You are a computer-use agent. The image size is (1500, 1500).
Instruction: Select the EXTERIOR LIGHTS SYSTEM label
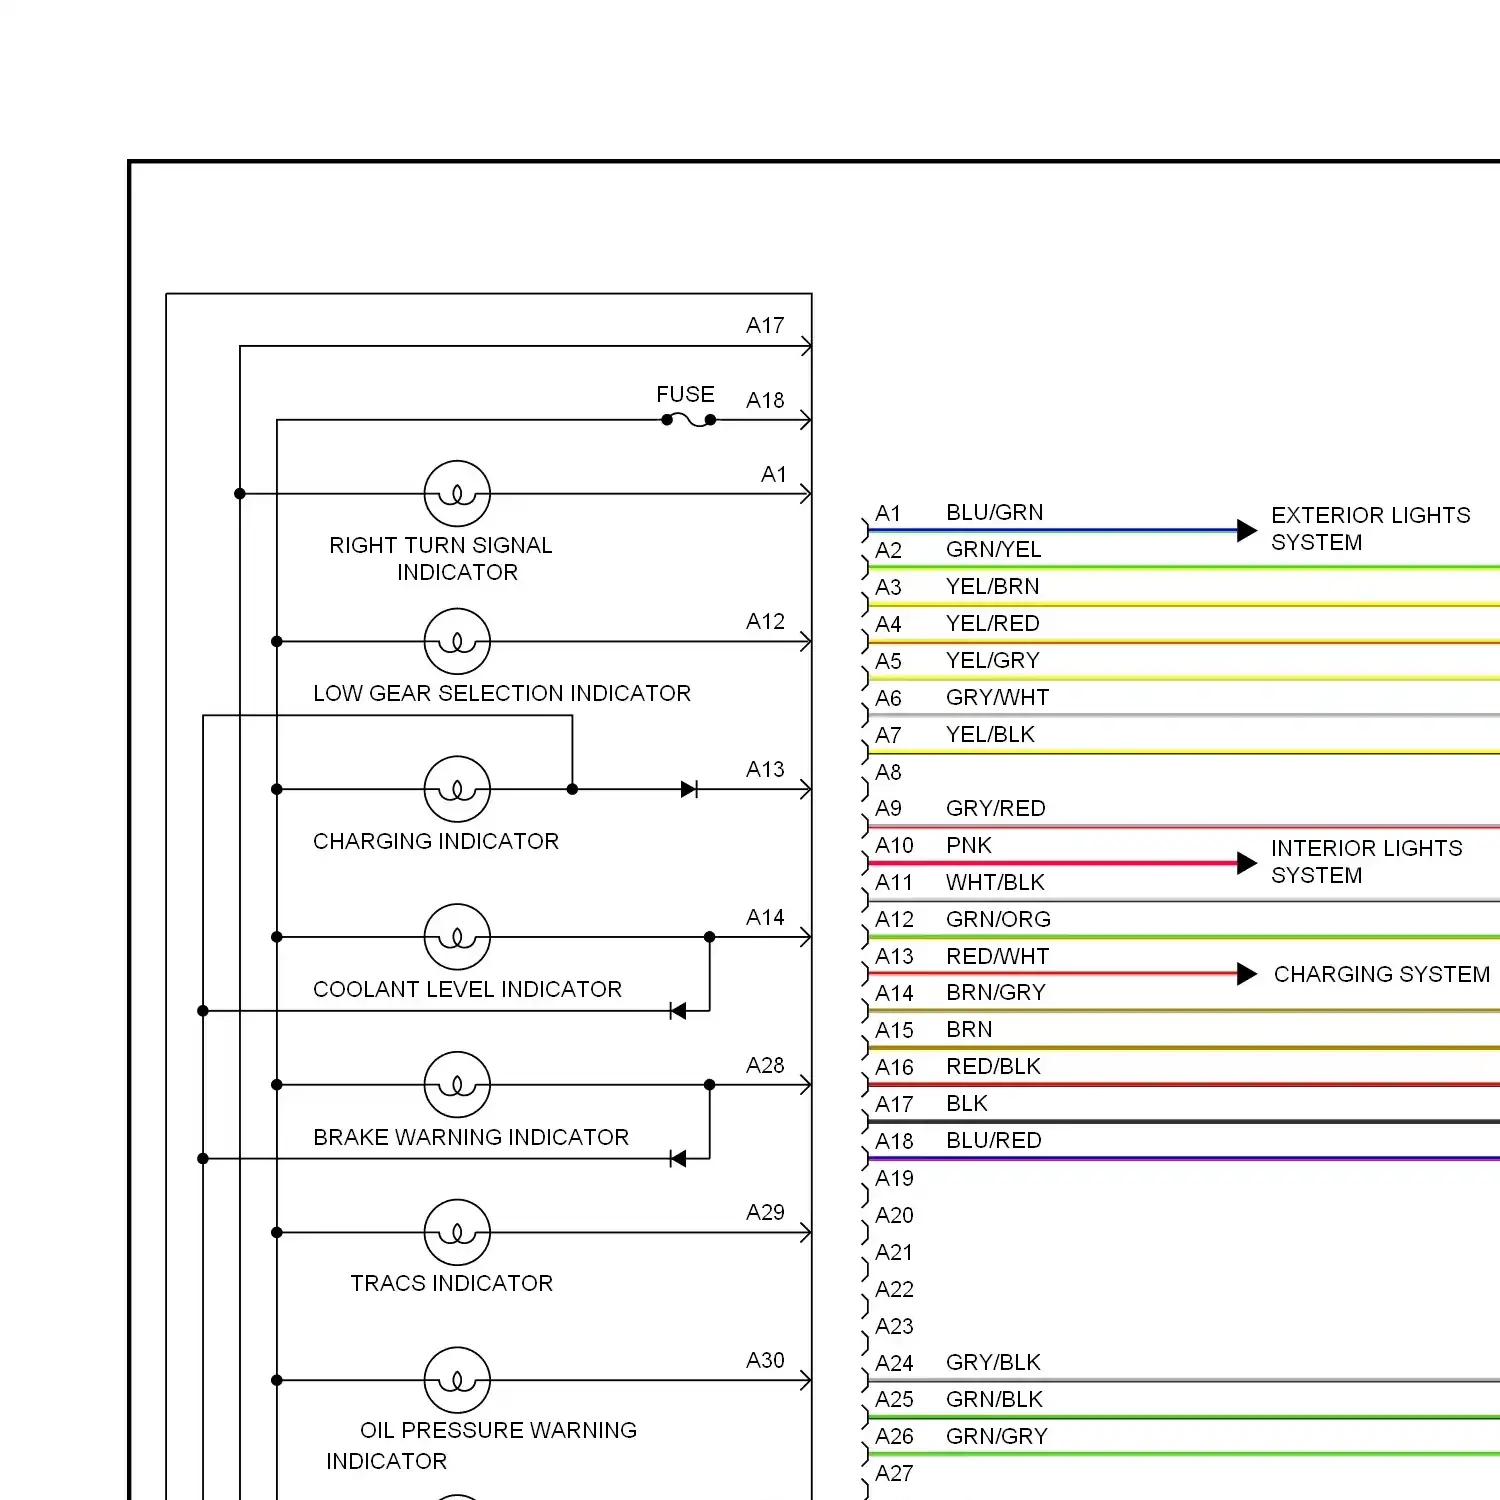(x=1370, y=529)
